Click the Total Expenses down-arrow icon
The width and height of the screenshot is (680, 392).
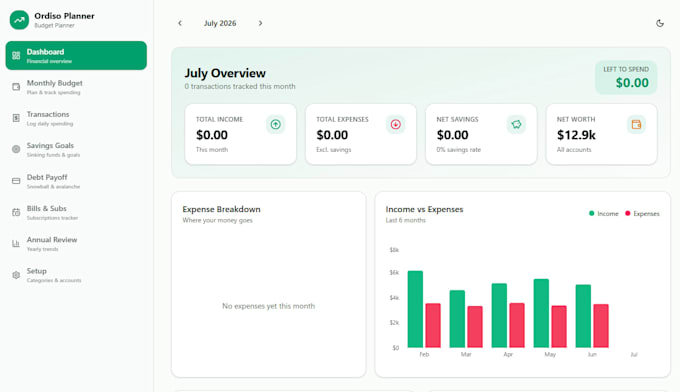click(x=396, y=124)
